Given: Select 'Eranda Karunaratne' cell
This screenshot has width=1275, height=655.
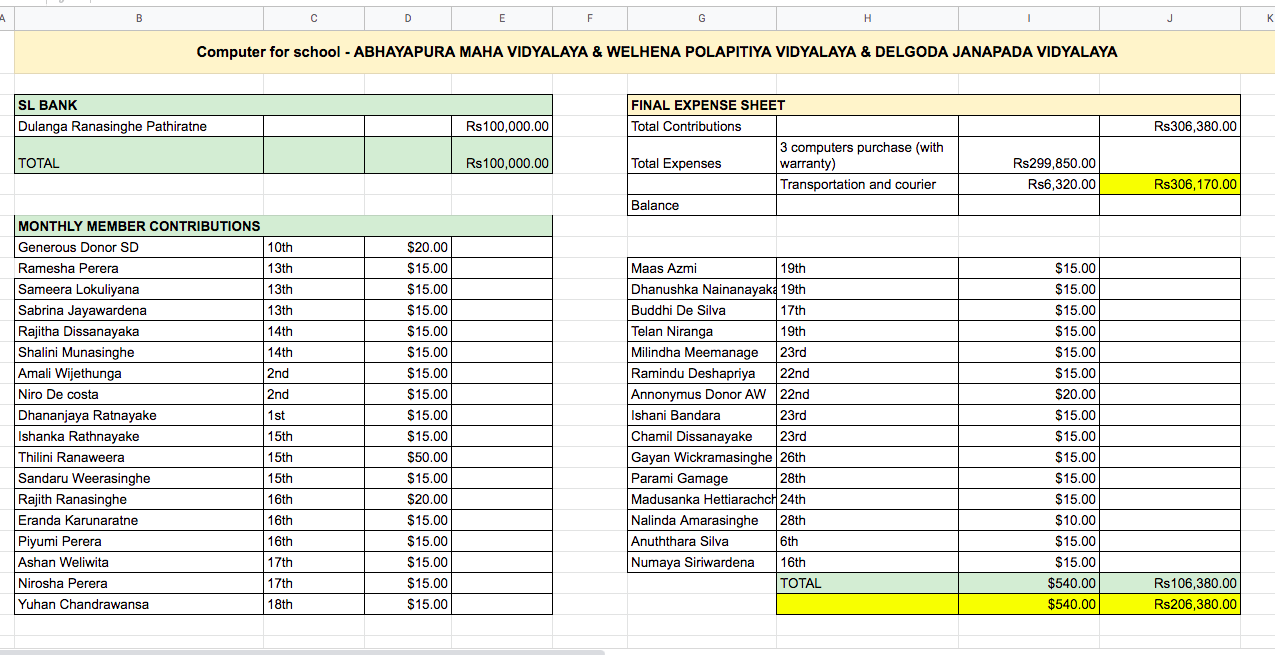Looking at the screenshot, I should (139, 520).
